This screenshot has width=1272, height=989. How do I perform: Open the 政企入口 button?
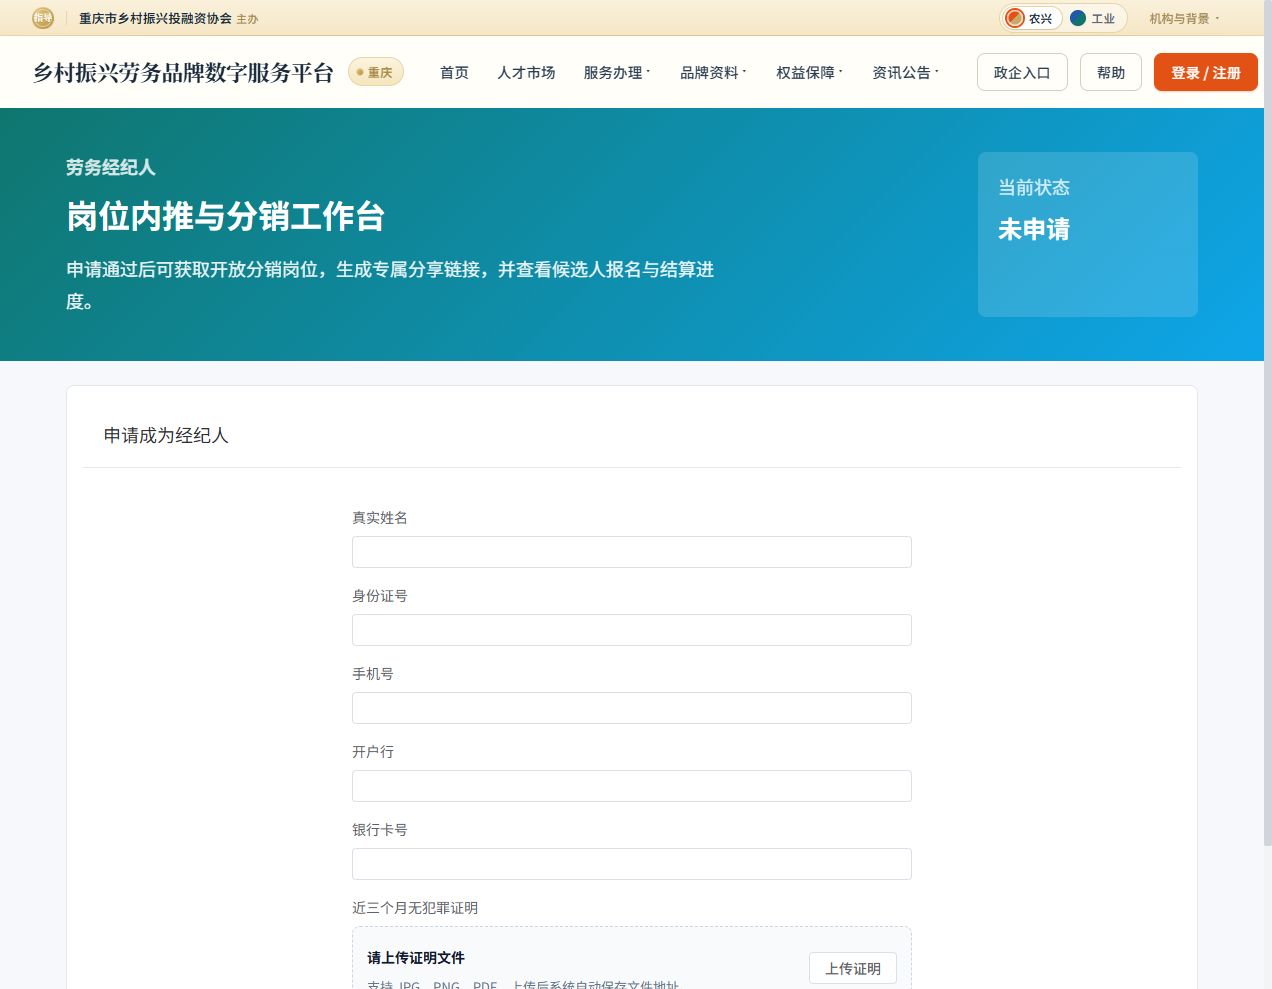tap(1022, 72)
